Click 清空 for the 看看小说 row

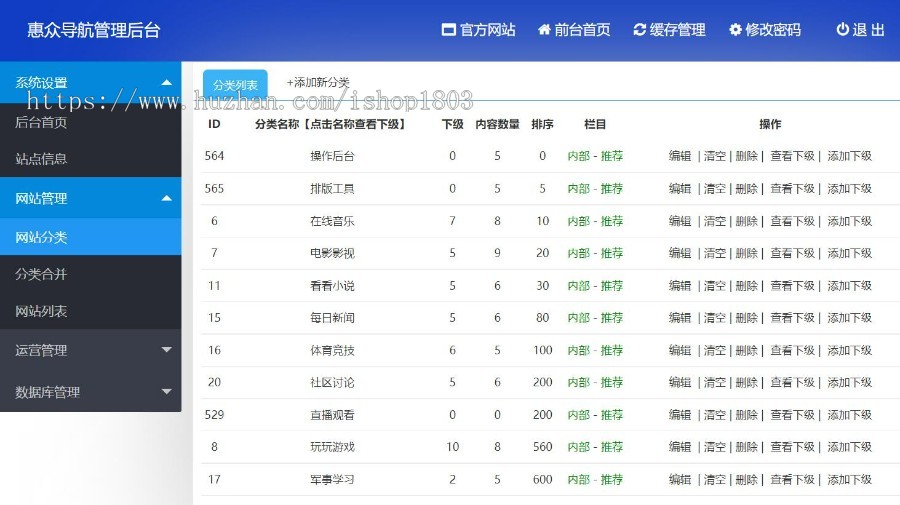point(715,286)
